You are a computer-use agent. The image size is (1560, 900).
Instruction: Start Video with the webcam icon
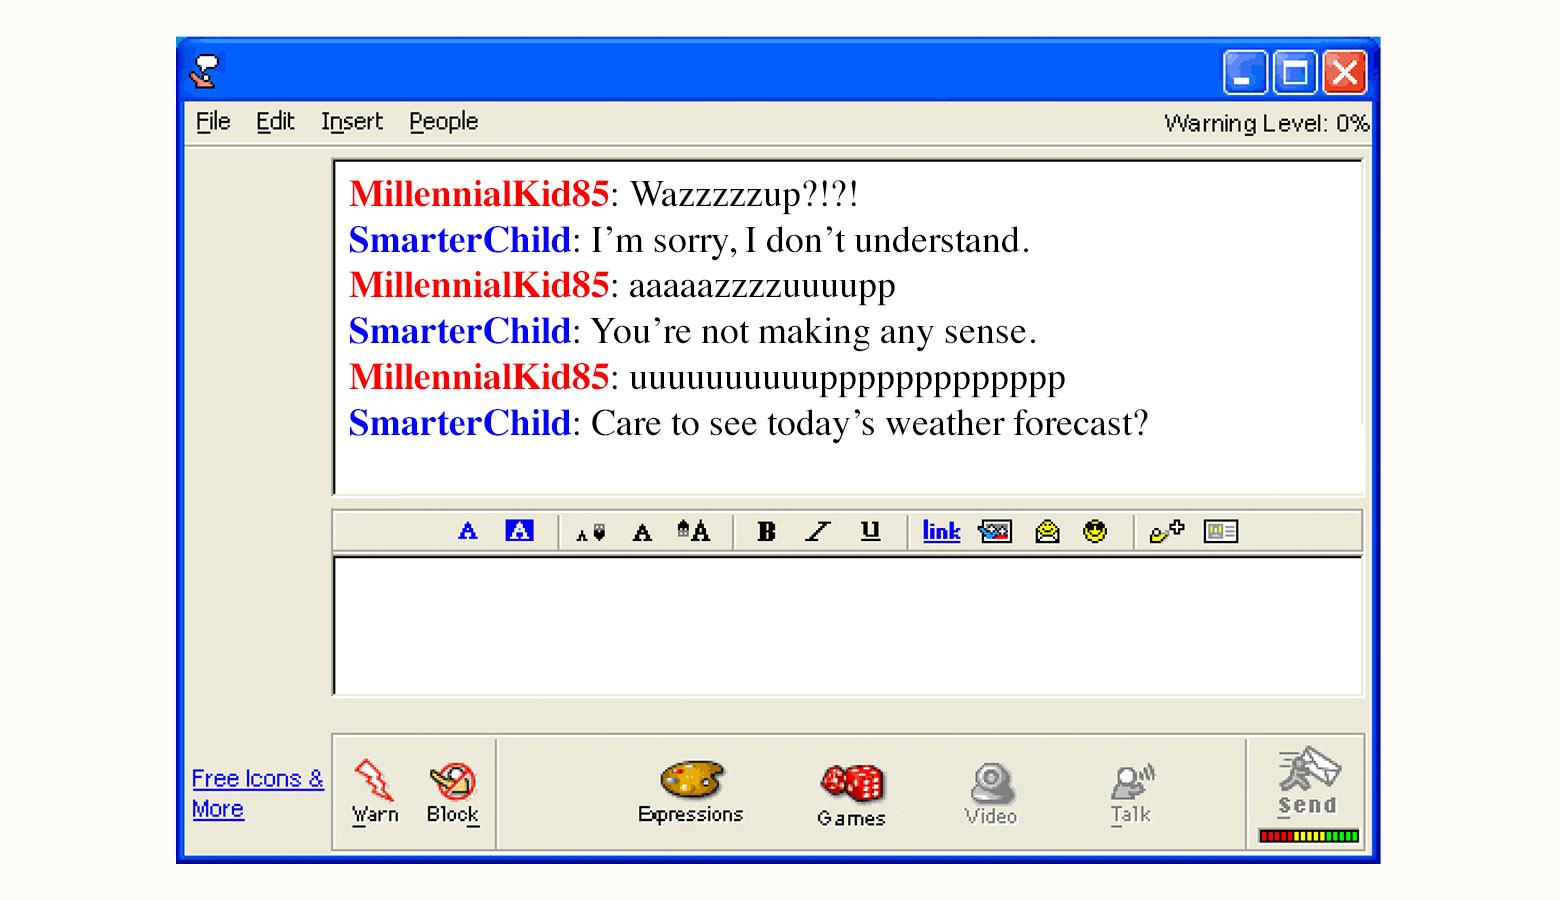click(991, 795)
